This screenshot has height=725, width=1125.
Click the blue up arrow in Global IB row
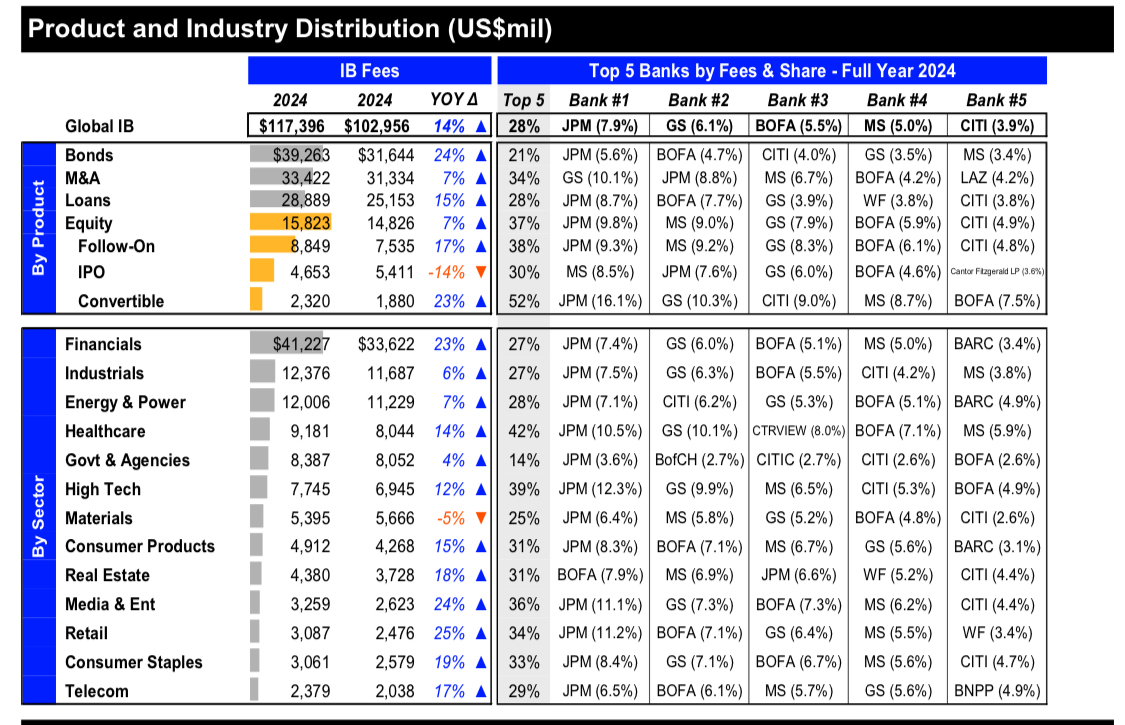click(x=481, y=126)
